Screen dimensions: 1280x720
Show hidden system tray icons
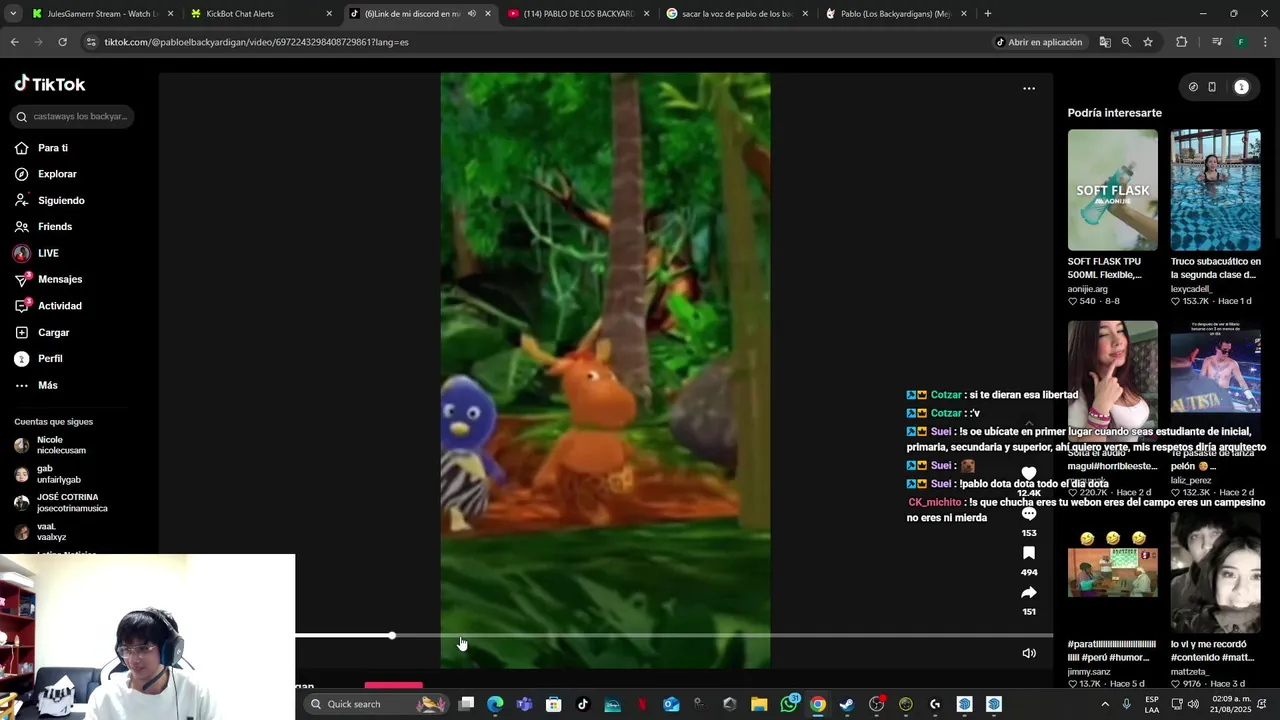(1105, 704)
